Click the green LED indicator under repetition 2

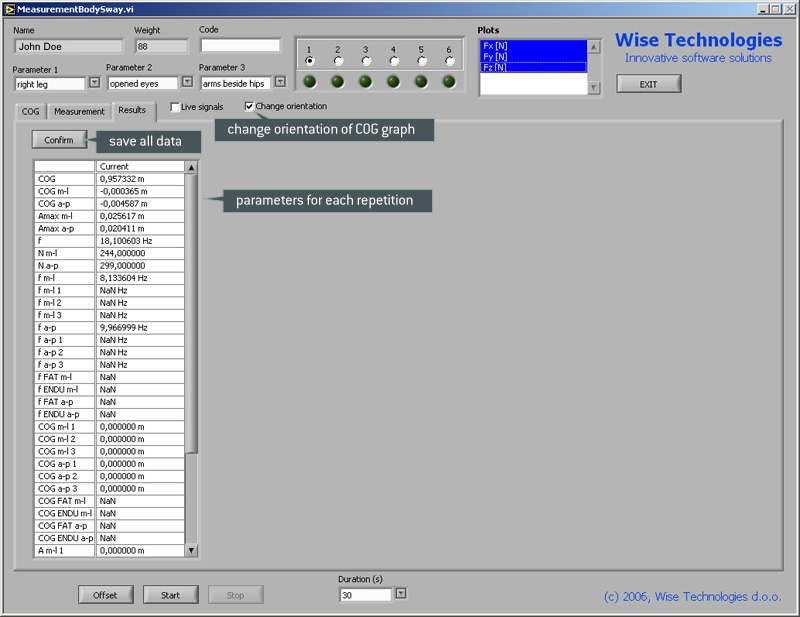tap(338, 82)
